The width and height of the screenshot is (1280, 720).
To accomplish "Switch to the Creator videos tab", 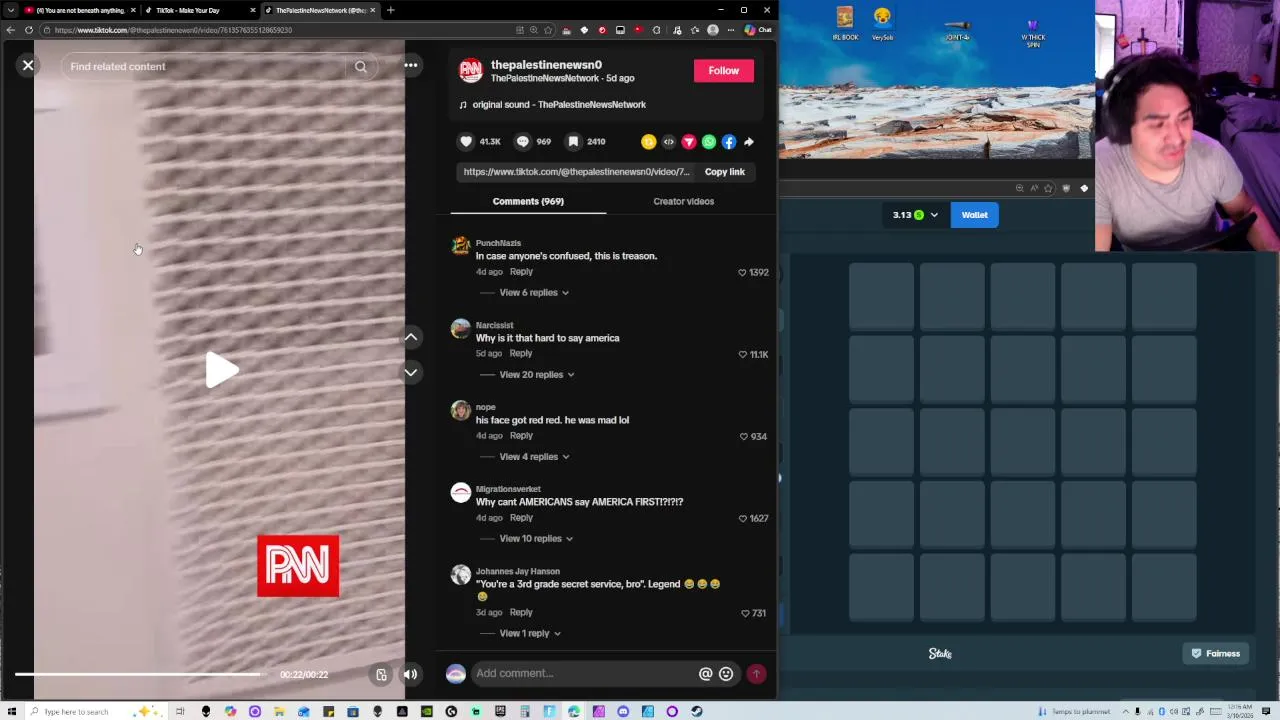I will [683, 201].
